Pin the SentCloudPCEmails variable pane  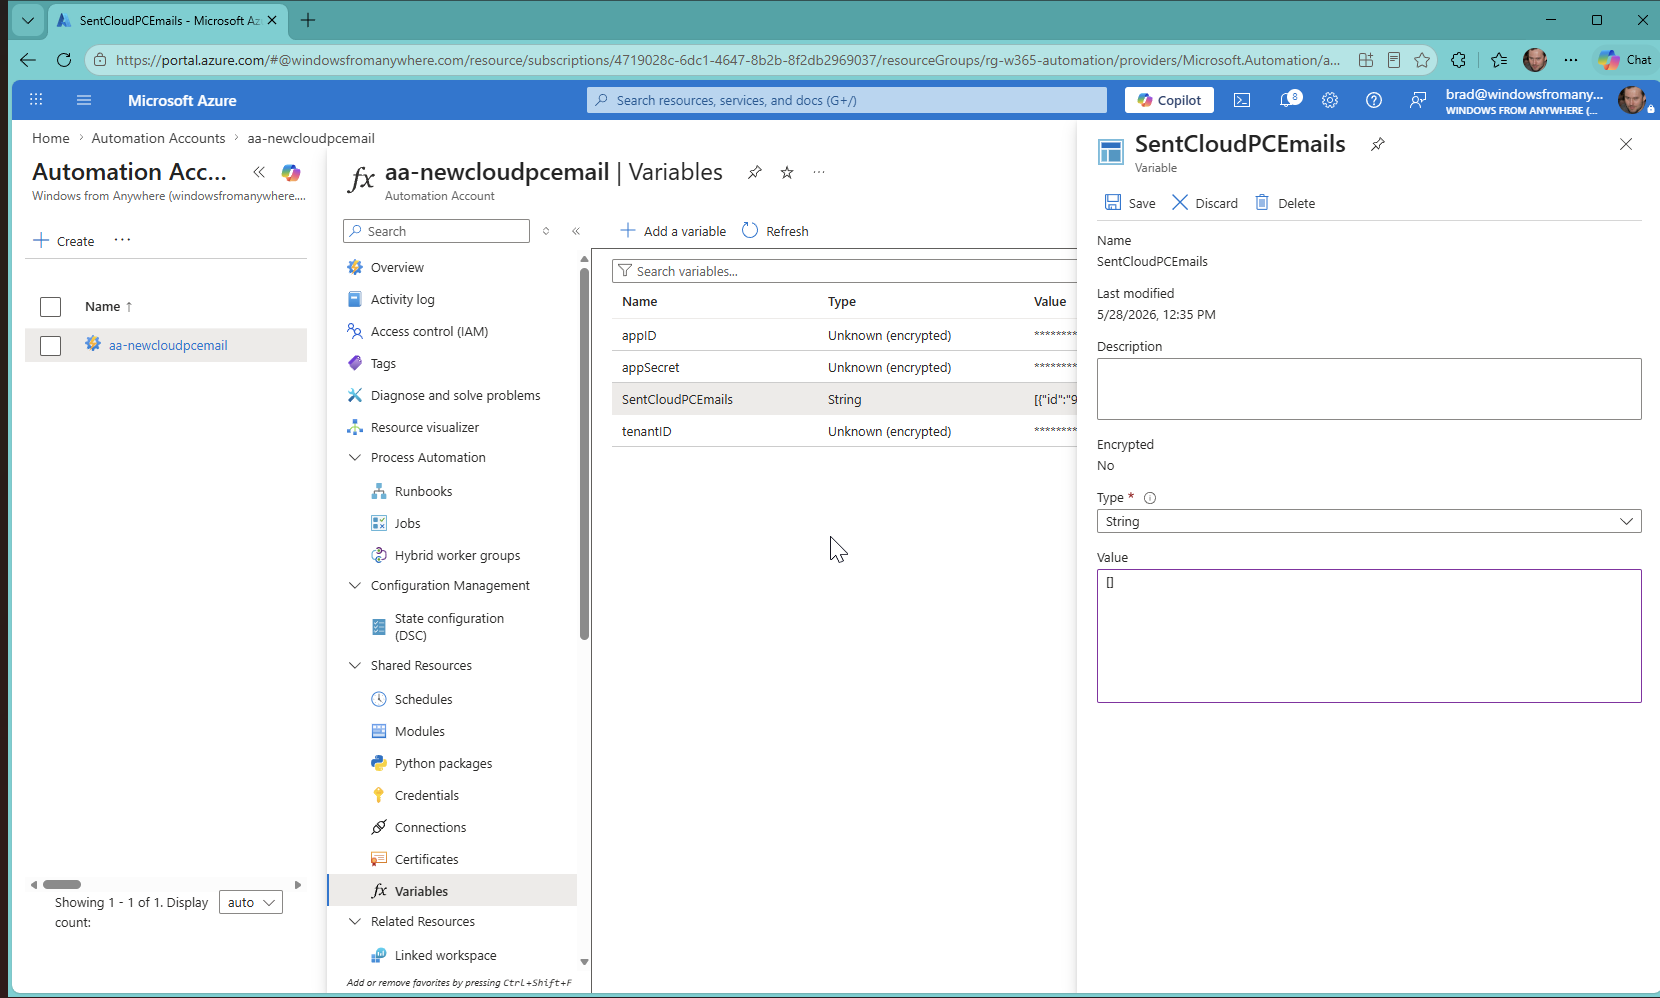[1377, 144]
